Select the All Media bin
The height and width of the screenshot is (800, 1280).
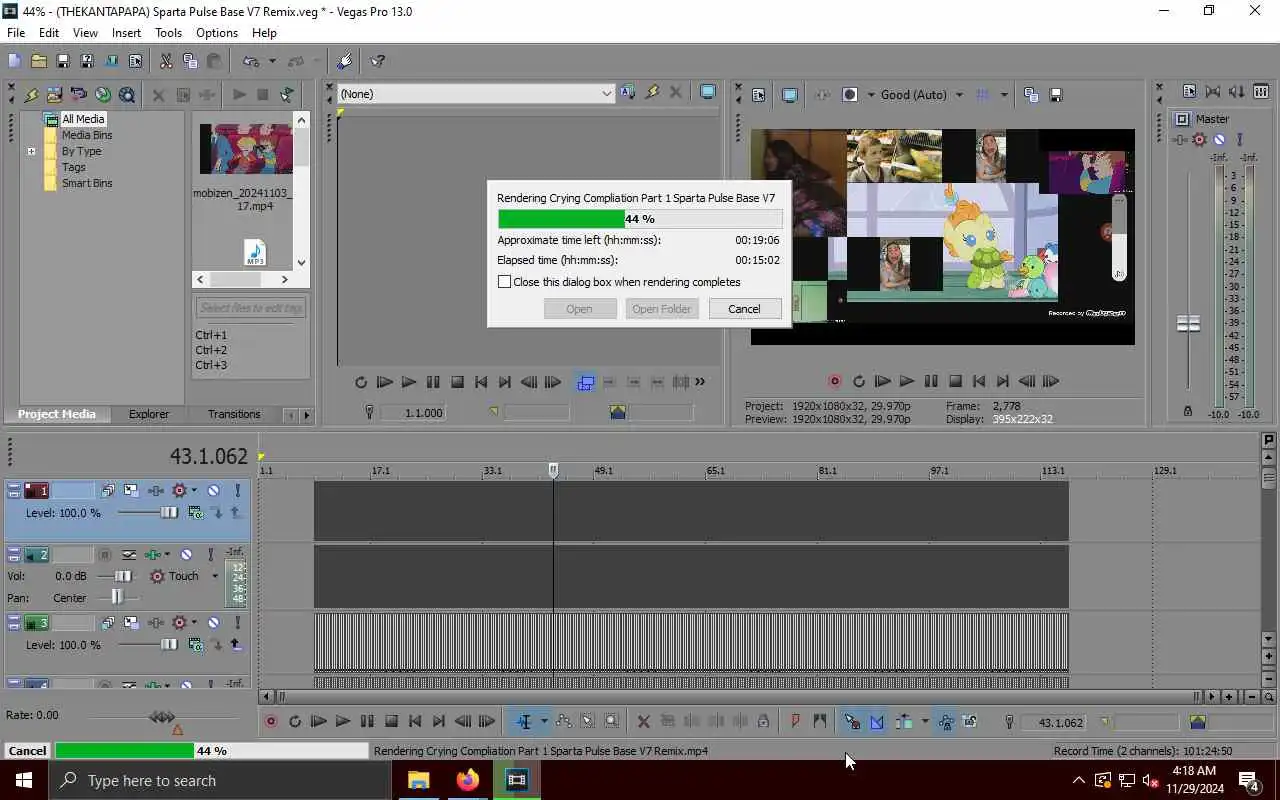[83, 119]
